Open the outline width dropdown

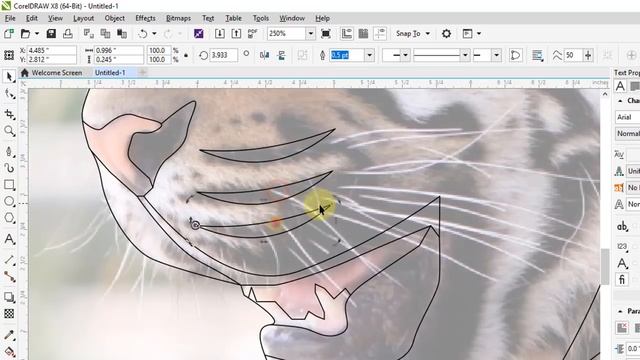pyautogui.click(x=369, y=55)
